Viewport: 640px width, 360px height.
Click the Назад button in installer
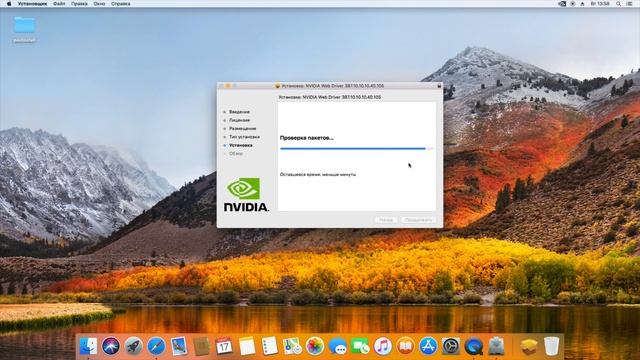386,220
